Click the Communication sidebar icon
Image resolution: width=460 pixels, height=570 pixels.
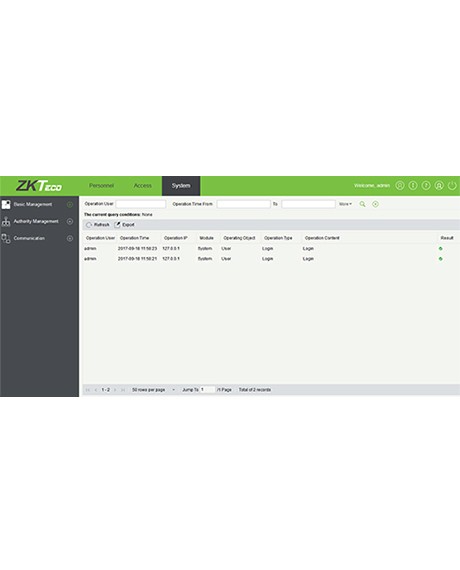pyautogui.click(x=6, y=238)
